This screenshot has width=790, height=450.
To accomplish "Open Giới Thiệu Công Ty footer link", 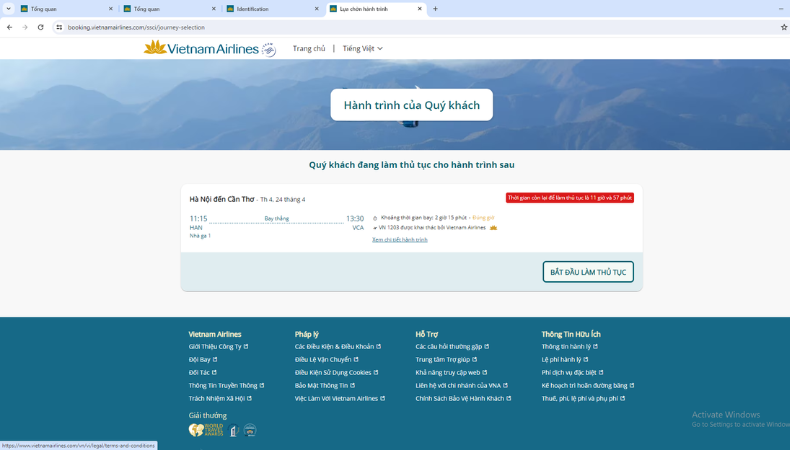I will (x=215, y=346).
